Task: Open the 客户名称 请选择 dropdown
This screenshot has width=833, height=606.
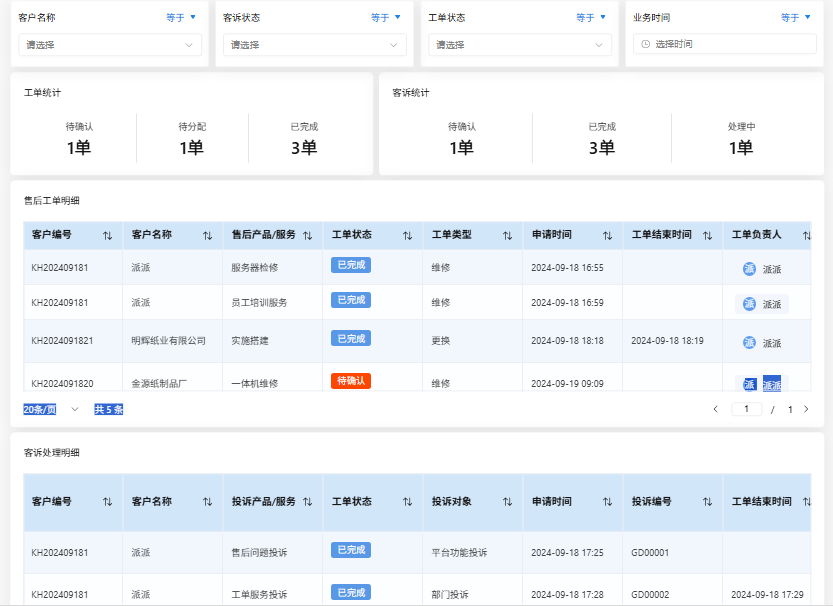Action: [x=109, y=44]
